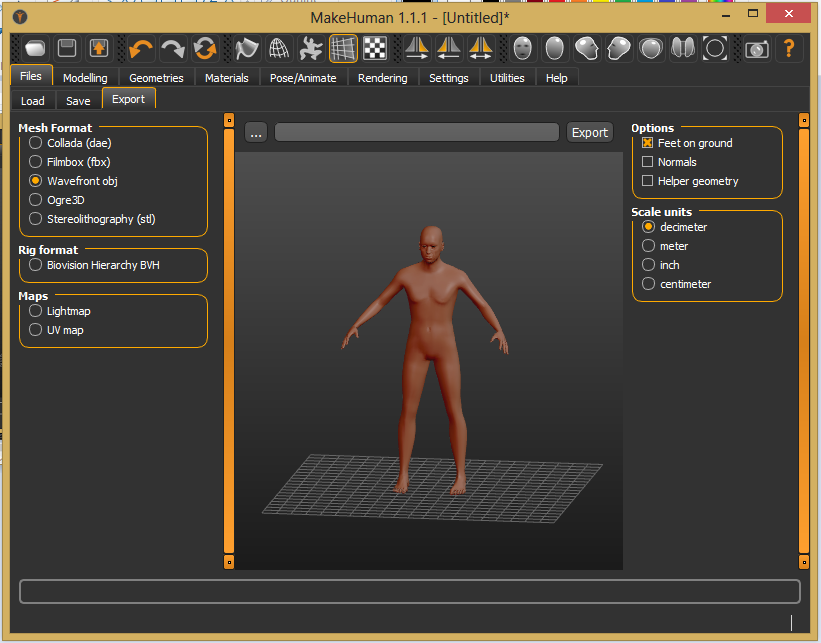The width and height of the screenshot is (821, 643).
Task: Click right scrollbar bottom arrow button
Action: pos(804,562)
